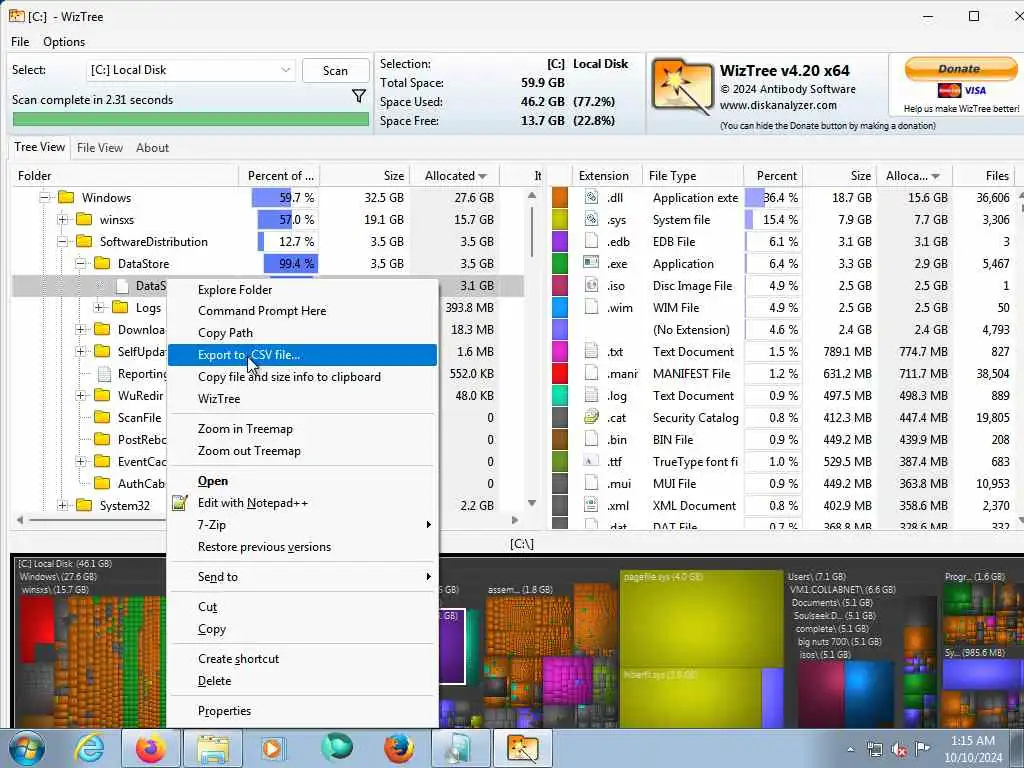Show hidden tray icons arrow

point(850,750)
